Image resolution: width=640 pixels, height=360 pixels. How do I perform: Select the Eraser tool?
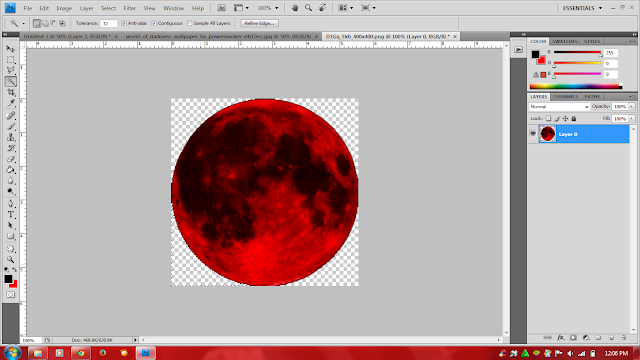click(11, 159)
